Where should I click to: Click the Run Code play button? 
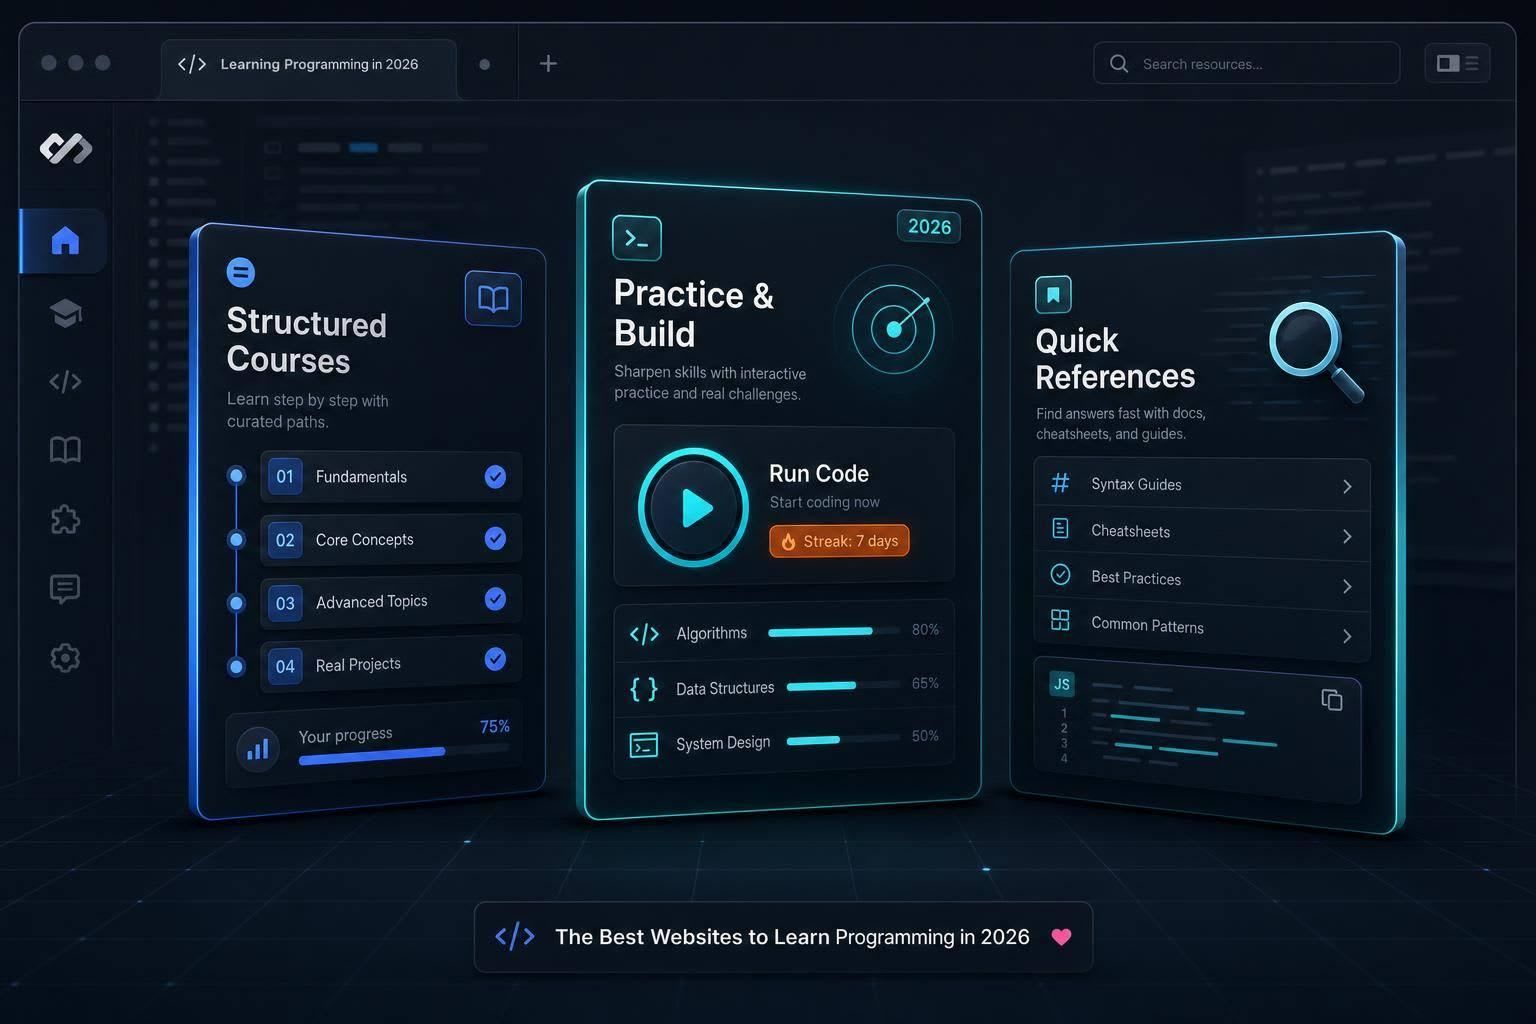[x=693, y=507]
